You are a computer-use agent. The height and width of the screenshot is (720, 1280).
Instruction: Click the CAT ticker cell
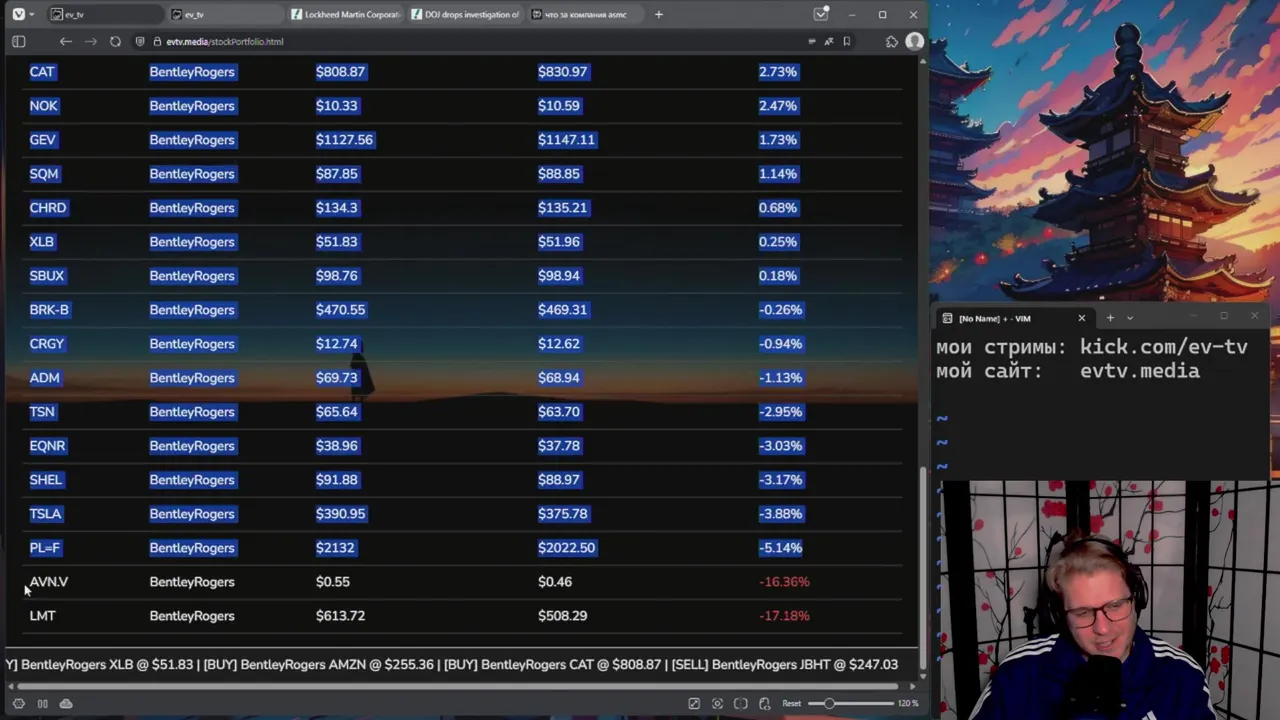[x=42, y=72]
